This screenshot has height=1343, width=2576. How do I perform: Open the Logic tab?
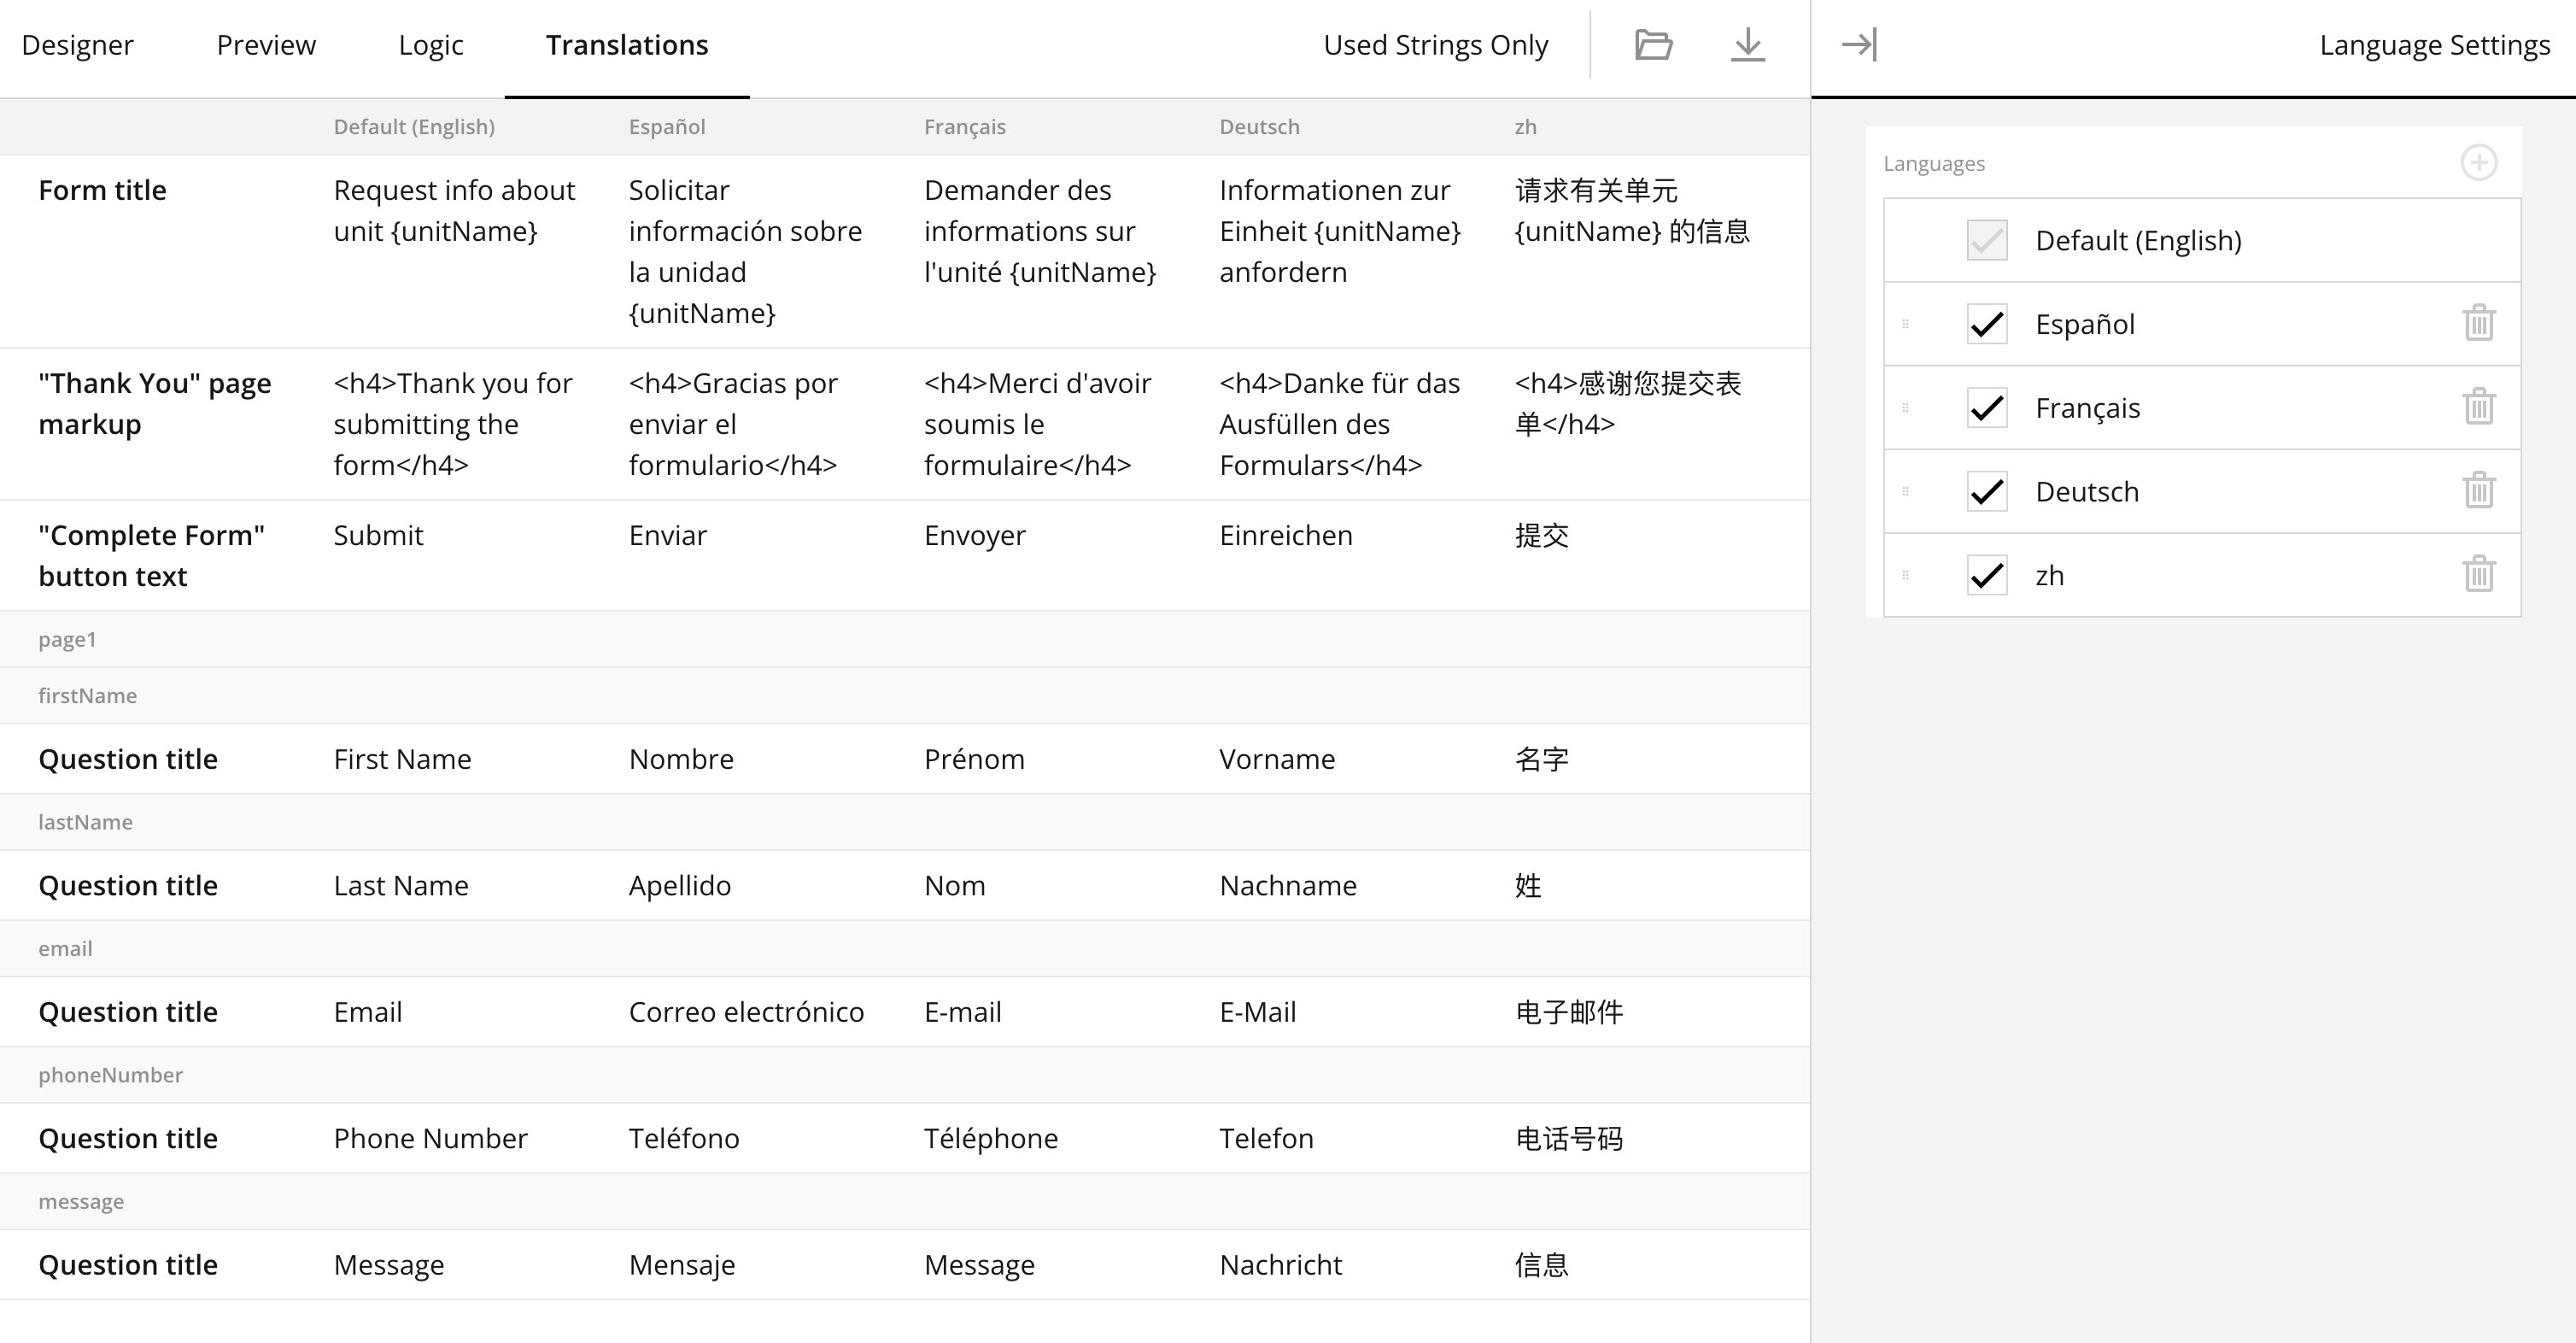pos(430,45)
